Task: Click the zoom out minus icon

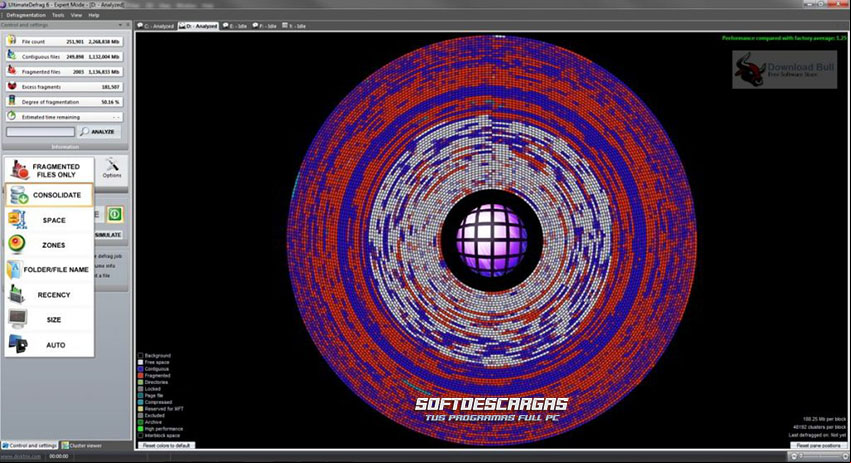Action: pos(795,456)
